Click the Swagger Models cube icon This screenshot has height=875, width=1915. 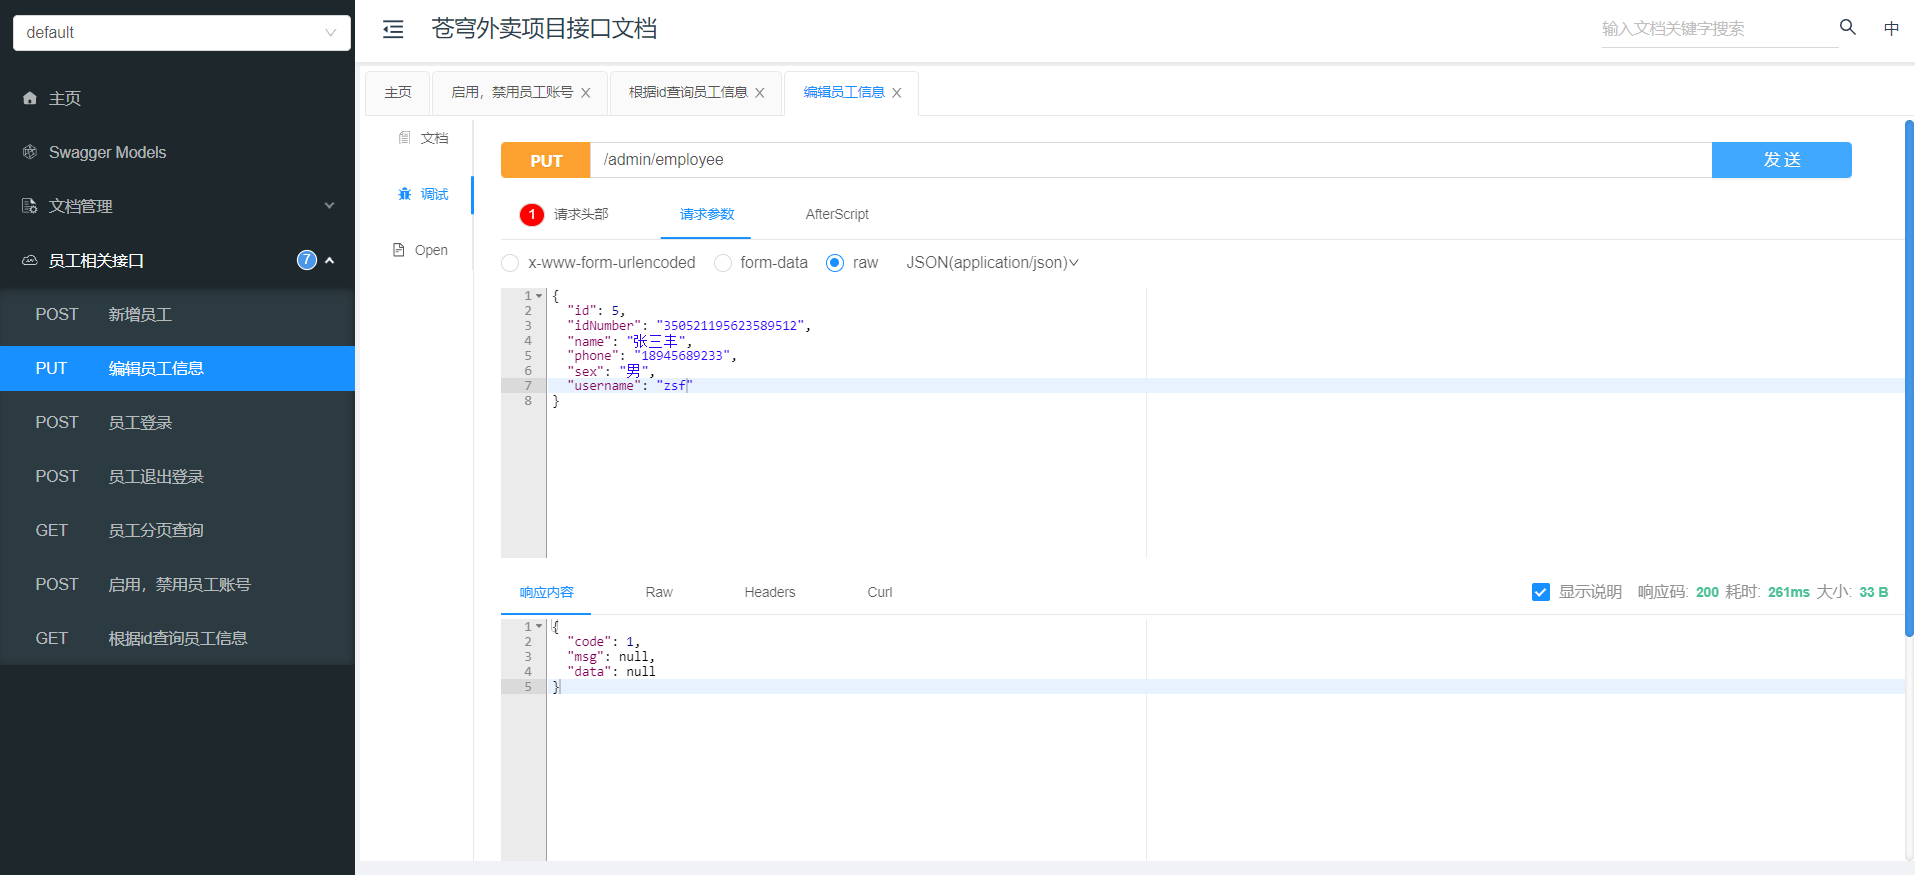(x=30, y=152)
